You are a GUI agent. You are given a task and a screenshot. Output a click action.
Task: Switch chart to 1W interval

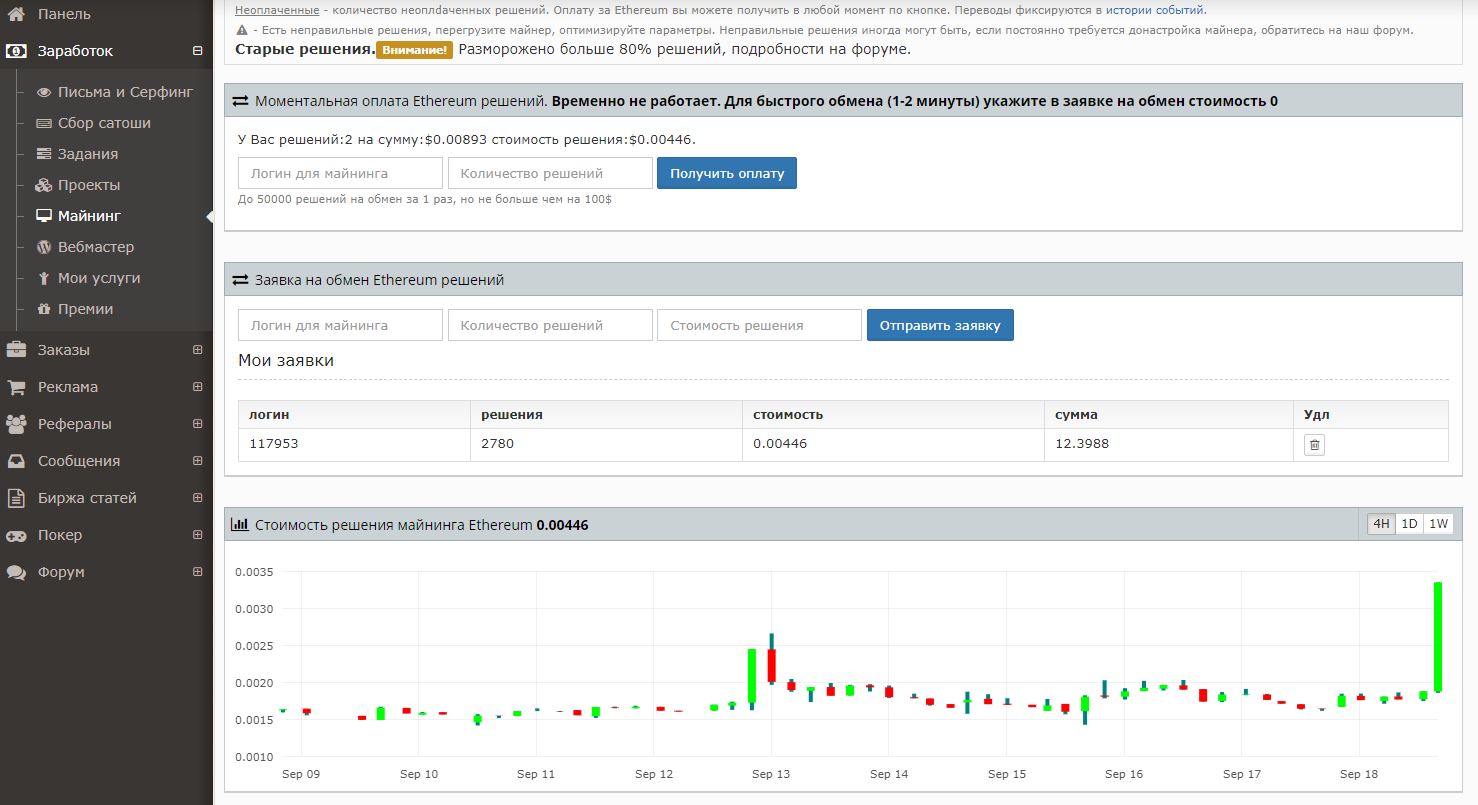pyautogui.click(x=1438, y=524)
